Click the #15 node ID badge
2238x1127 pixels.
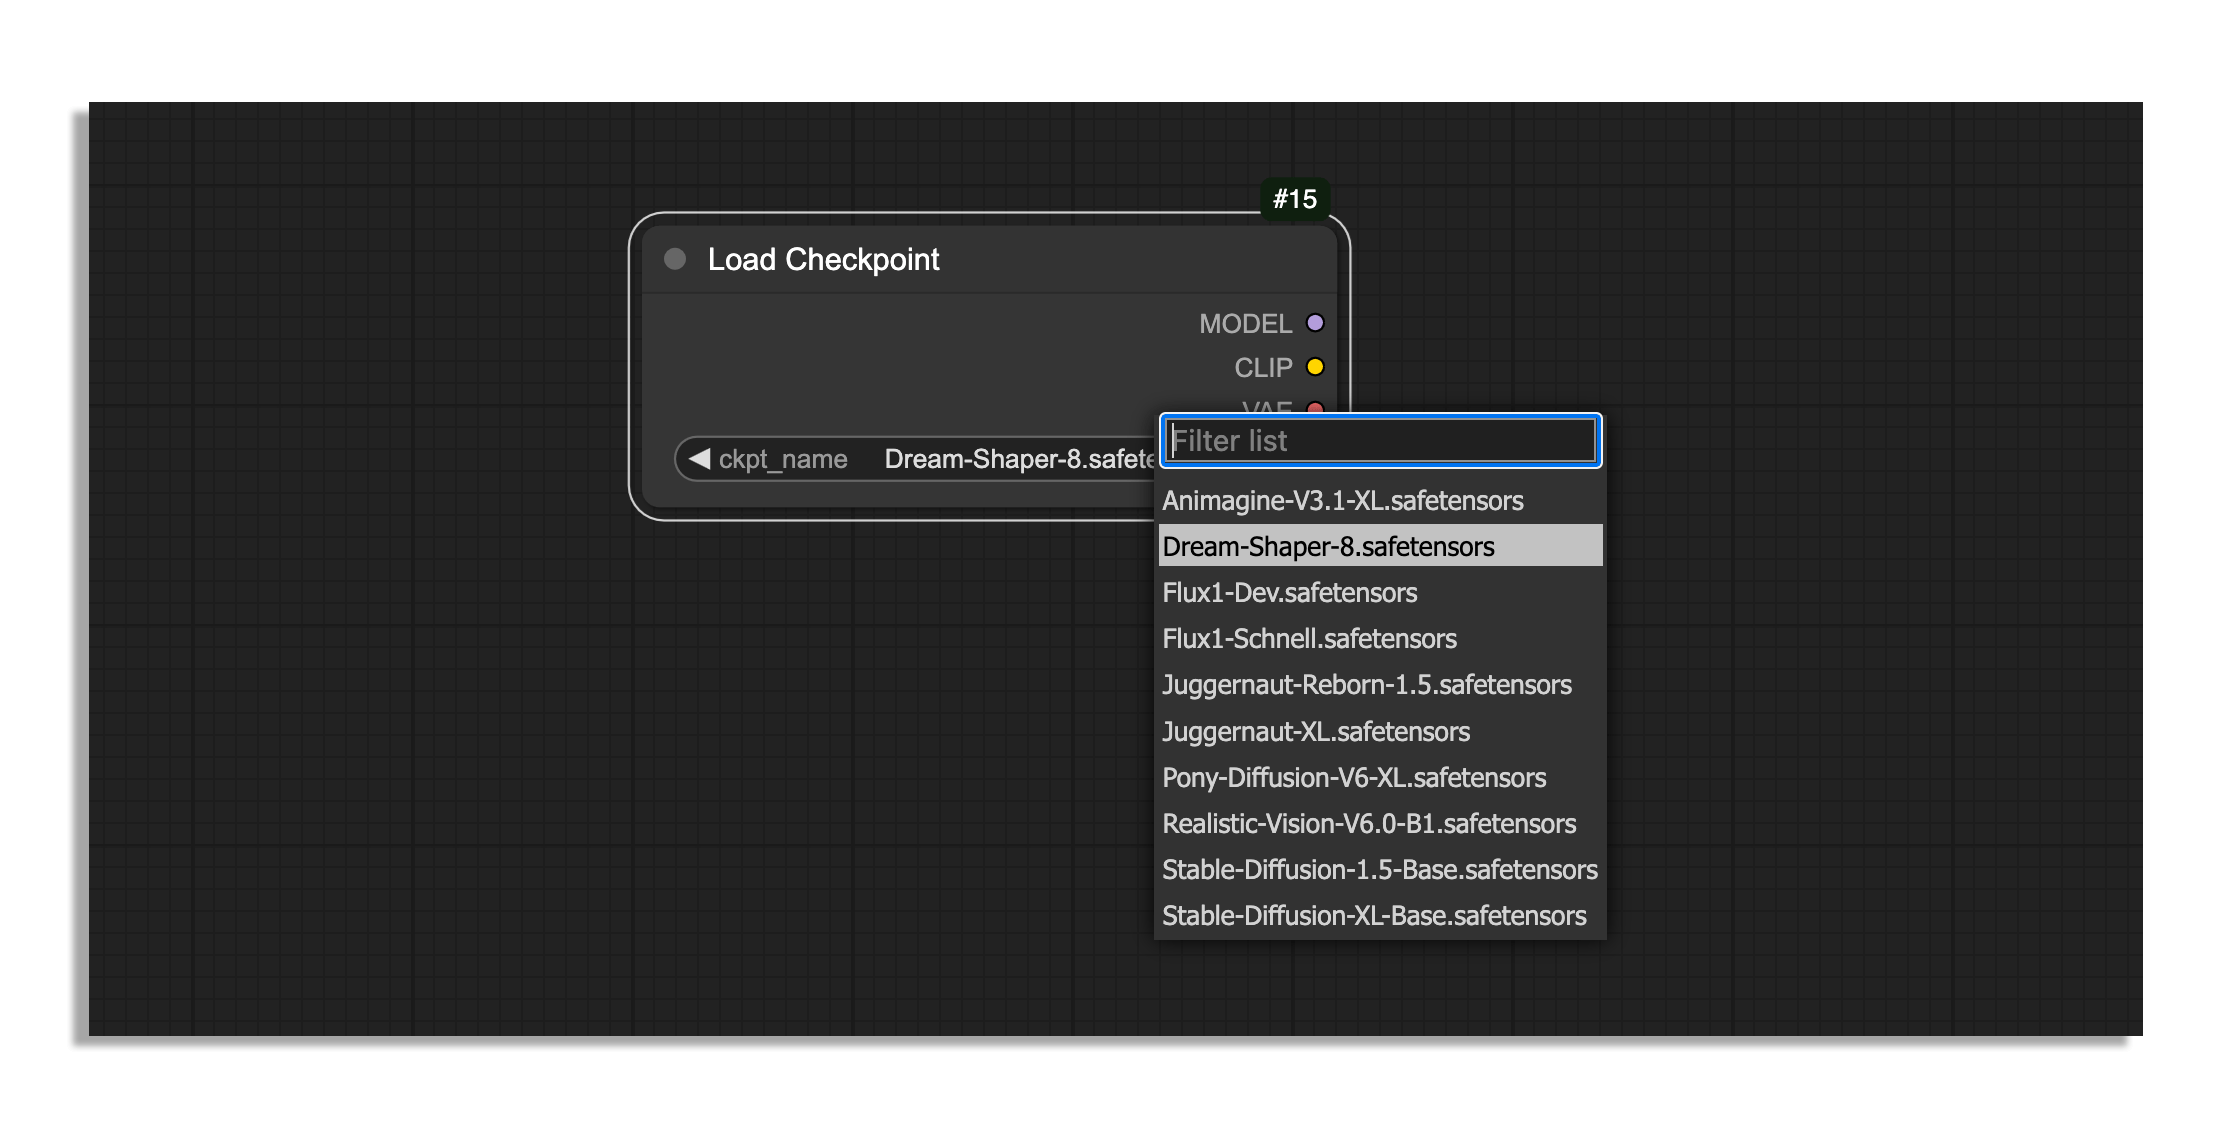1294,199
